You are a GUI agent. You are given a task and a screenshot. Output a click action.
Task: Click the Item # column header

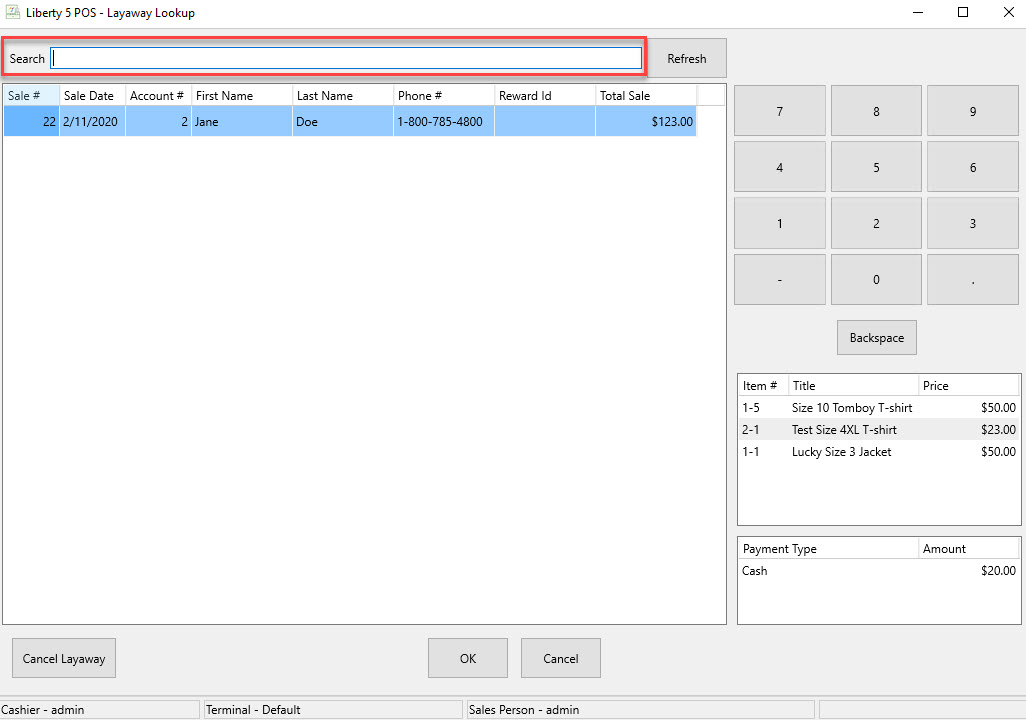tap(763, 386)
